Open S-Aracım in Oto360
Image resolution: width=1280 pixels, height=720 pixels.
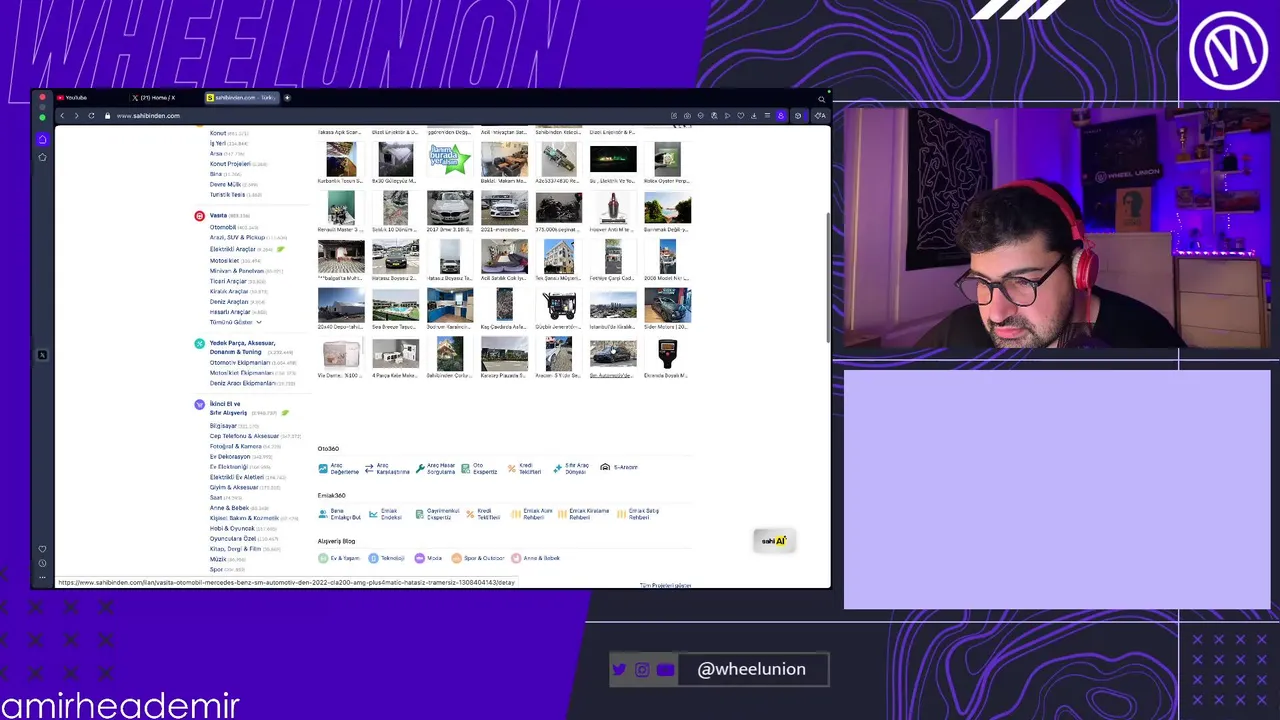pos(619,467)
